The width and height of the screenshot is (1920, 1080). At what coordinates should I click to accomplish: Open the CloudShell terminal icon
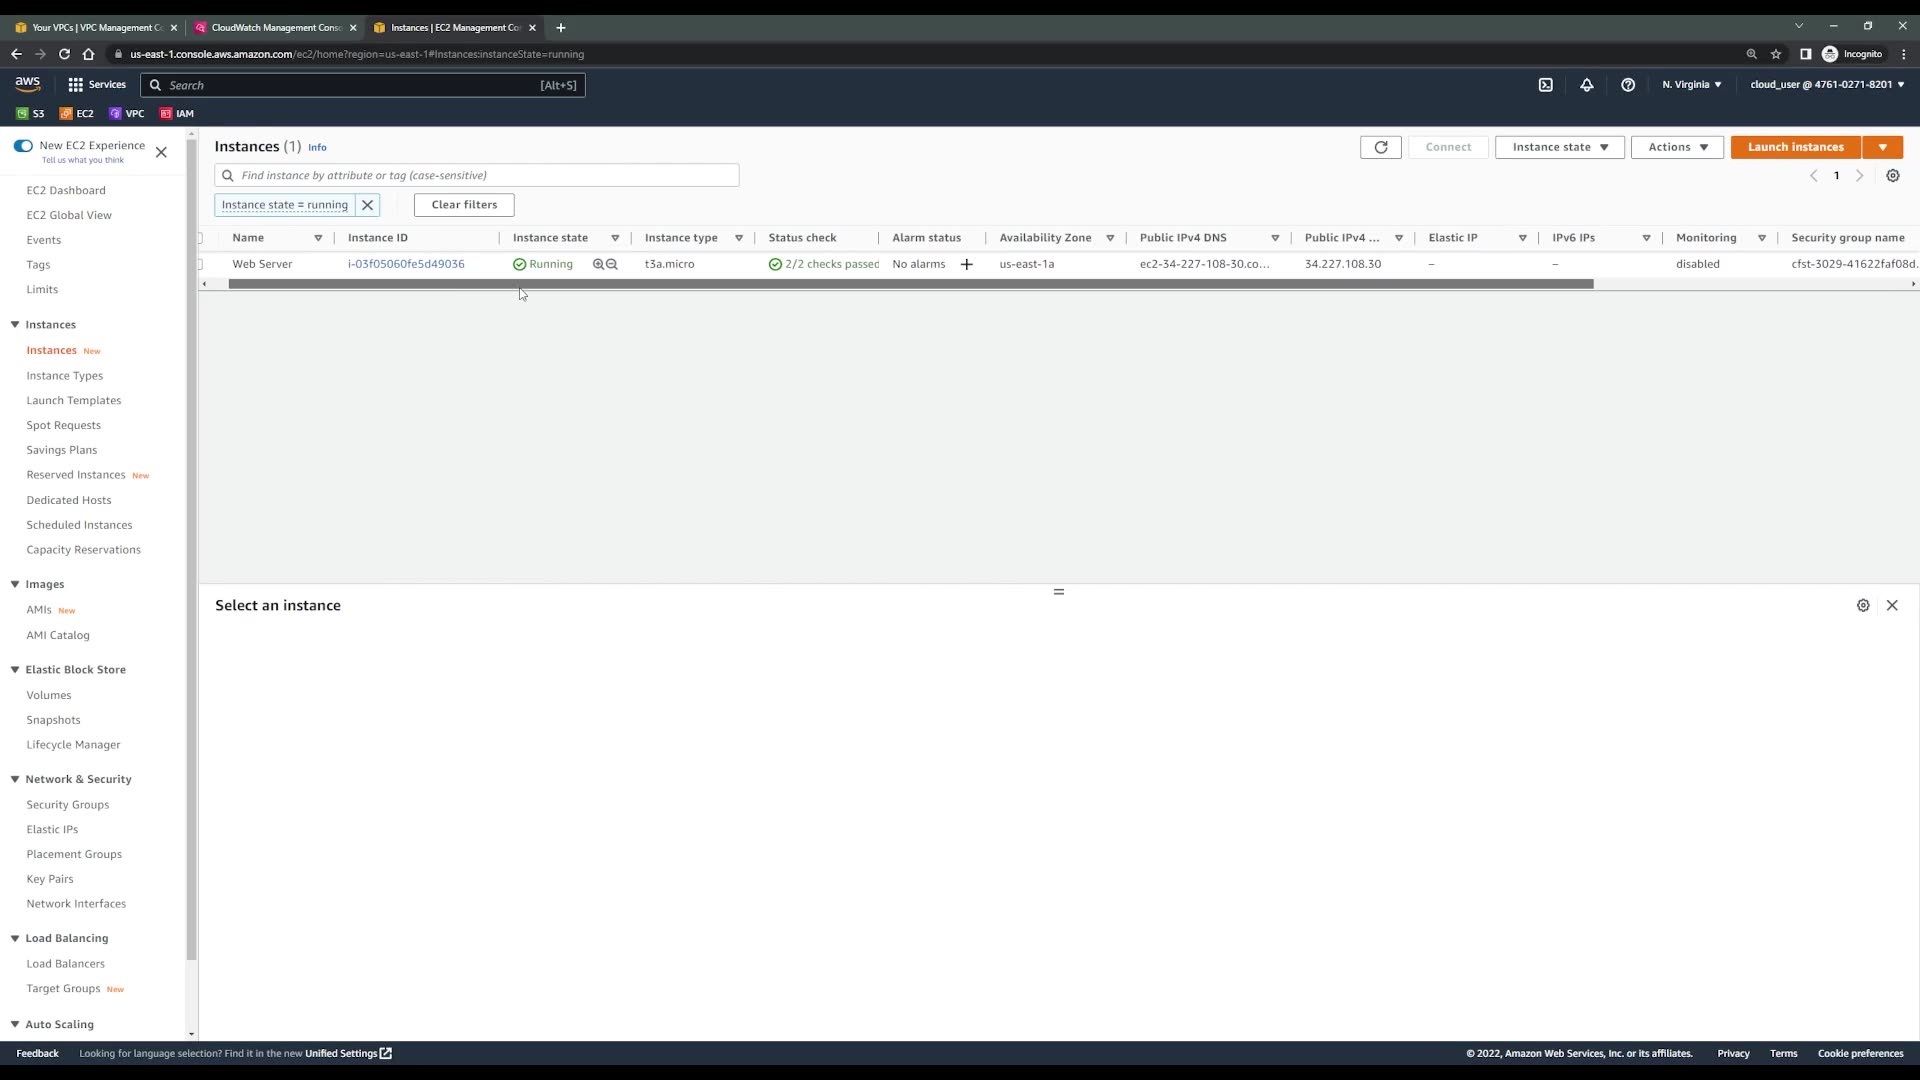click(x=1545, y=85)
